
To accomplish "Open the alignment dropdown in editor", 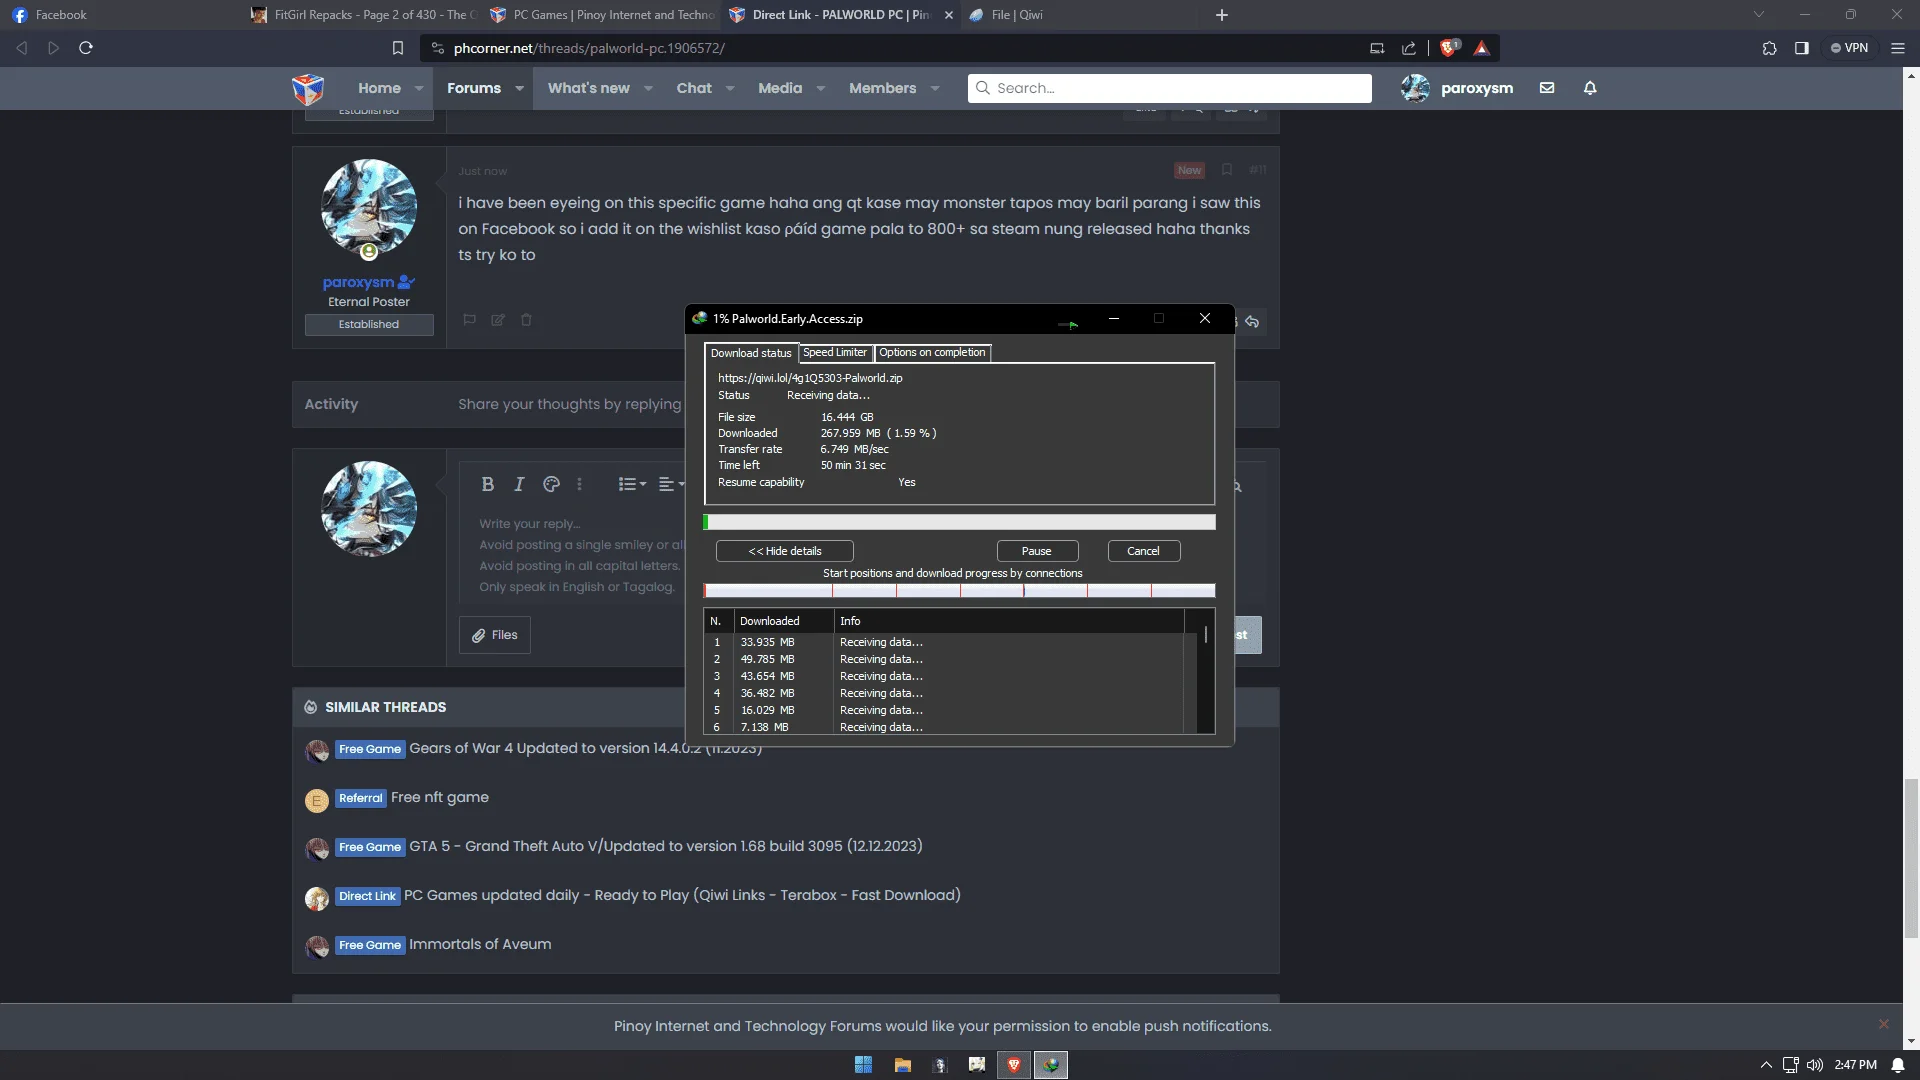I will 671,484.
